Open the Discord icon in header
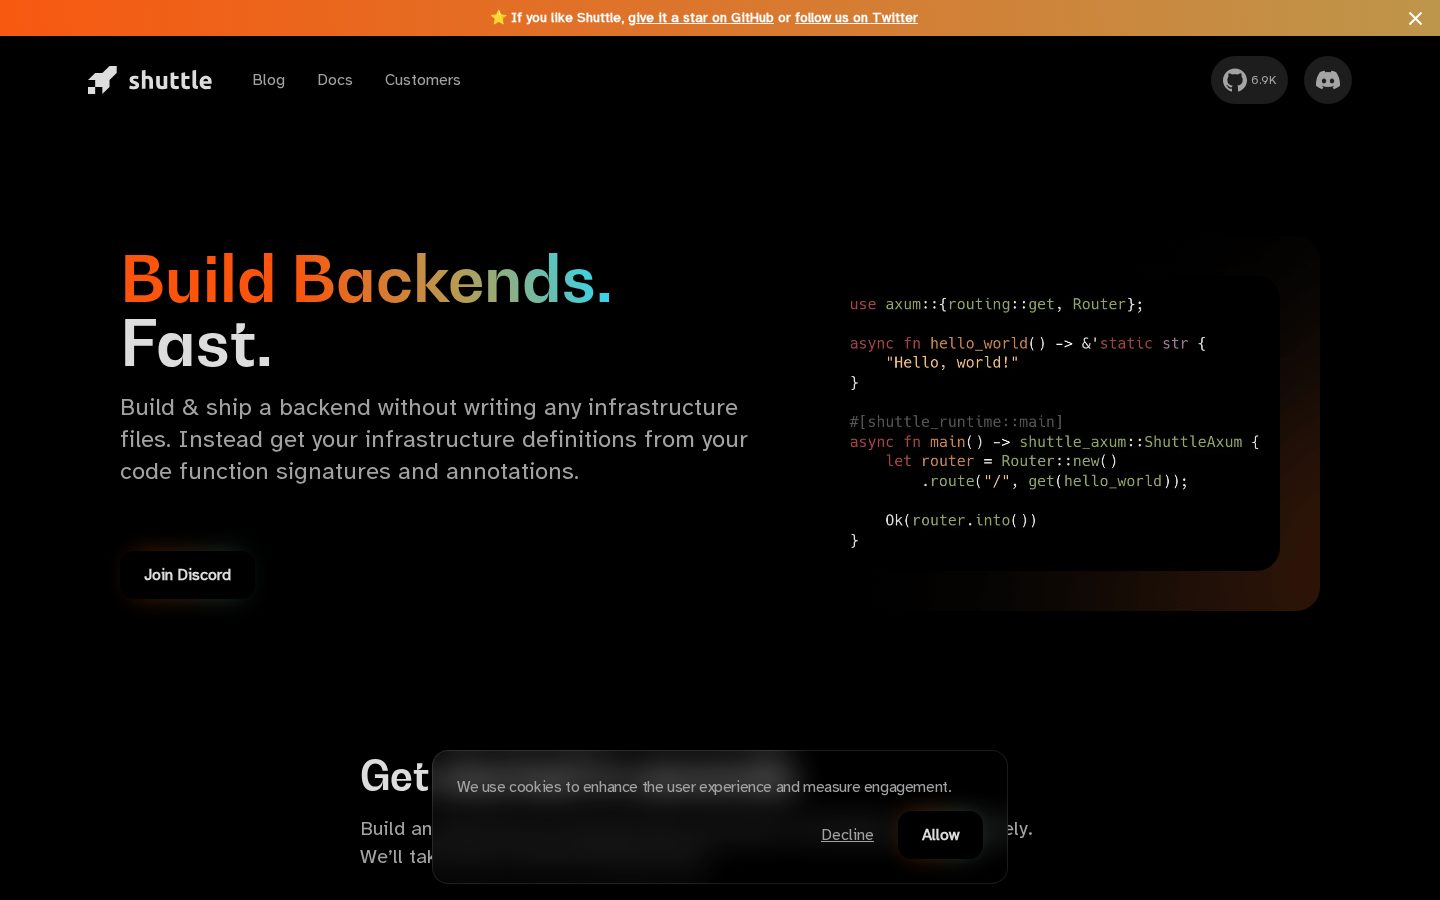This screenshot has height=900, width=1440. coord(1328,80)
